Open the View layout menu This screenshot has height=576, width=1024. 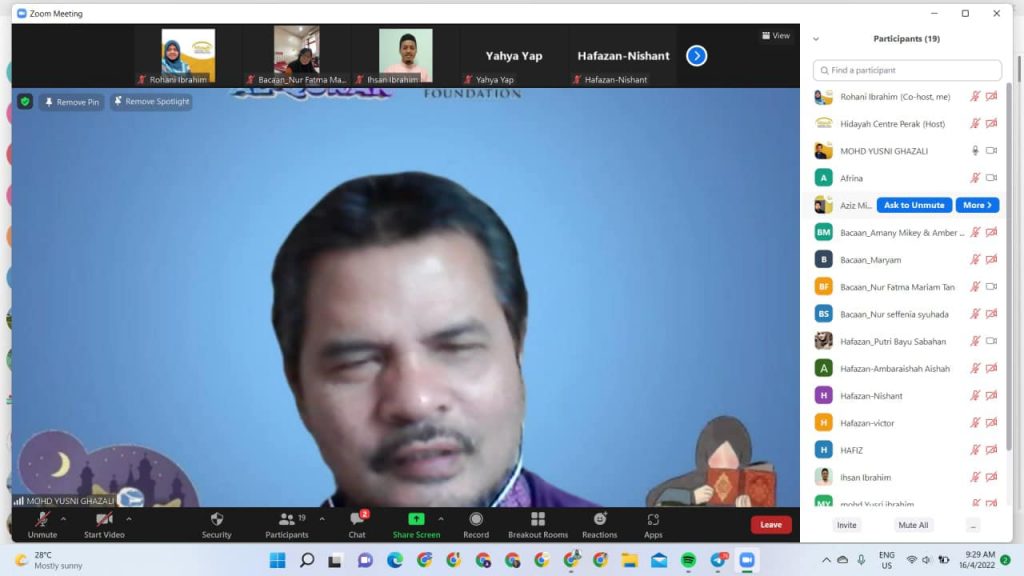(x=776, y=36)
